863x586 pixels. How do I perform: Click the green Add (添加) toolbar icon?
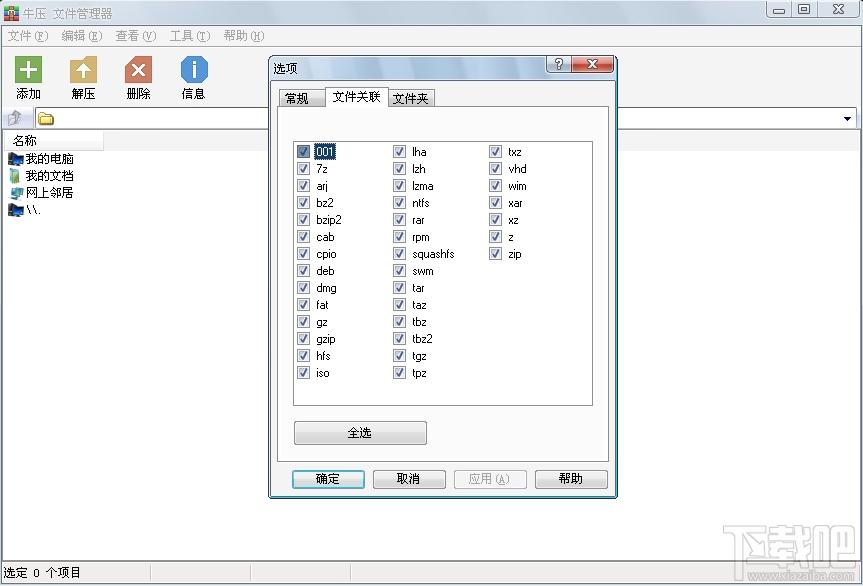[x=28, y=70]
